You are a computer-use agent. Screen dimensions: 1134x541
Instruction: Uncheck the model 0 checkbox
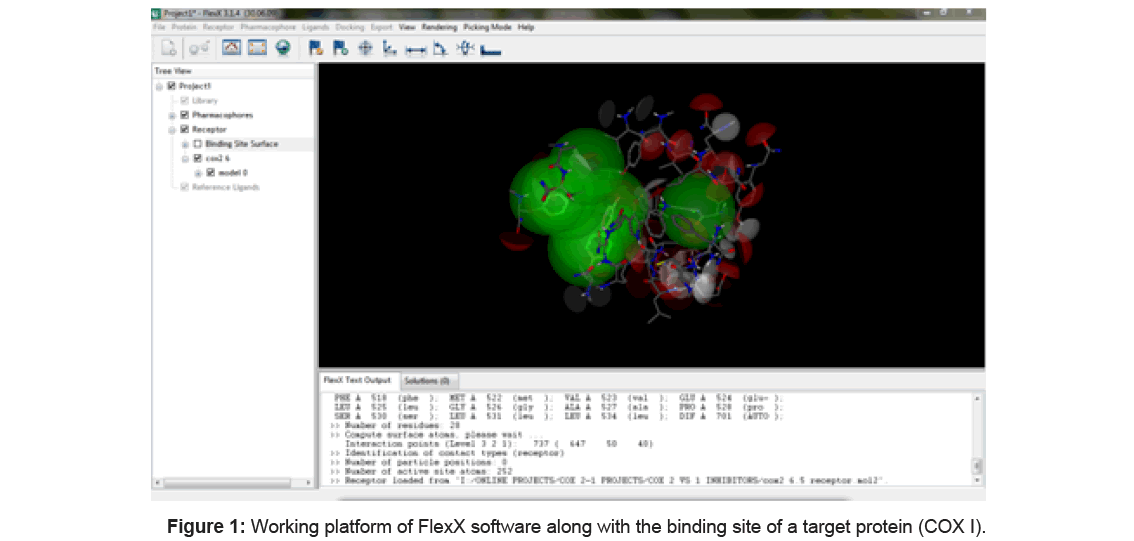coord(210,172)
